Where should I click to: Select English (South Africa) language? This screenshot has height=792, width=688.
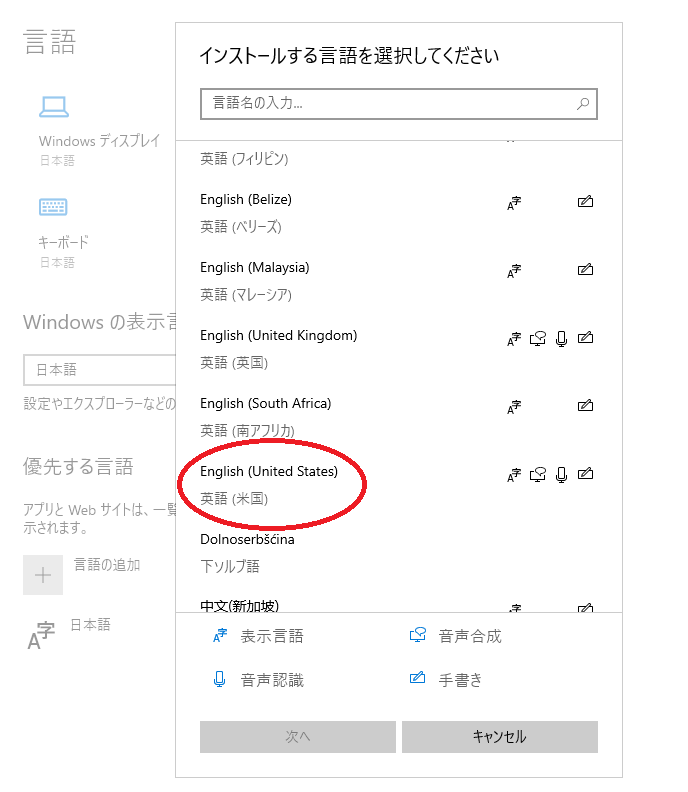point(265,404)
